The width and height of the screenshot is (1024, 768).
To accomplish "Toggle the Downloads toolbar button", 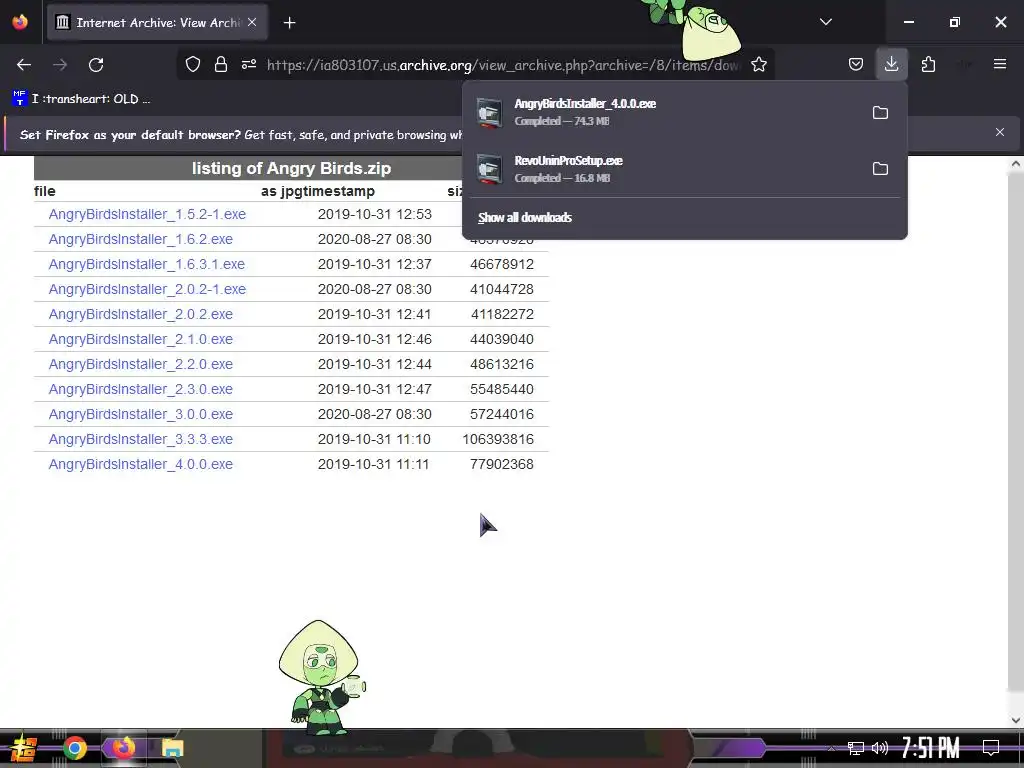I will (x=891, y=64).
